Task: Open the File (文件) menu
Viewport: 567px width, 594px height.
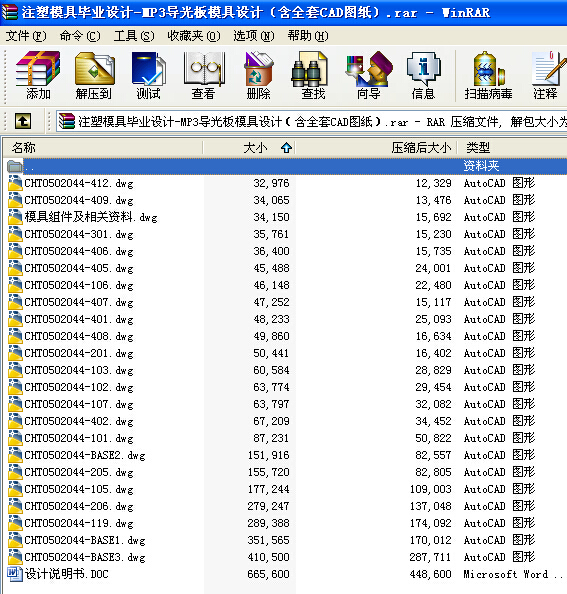Action: 26,36
